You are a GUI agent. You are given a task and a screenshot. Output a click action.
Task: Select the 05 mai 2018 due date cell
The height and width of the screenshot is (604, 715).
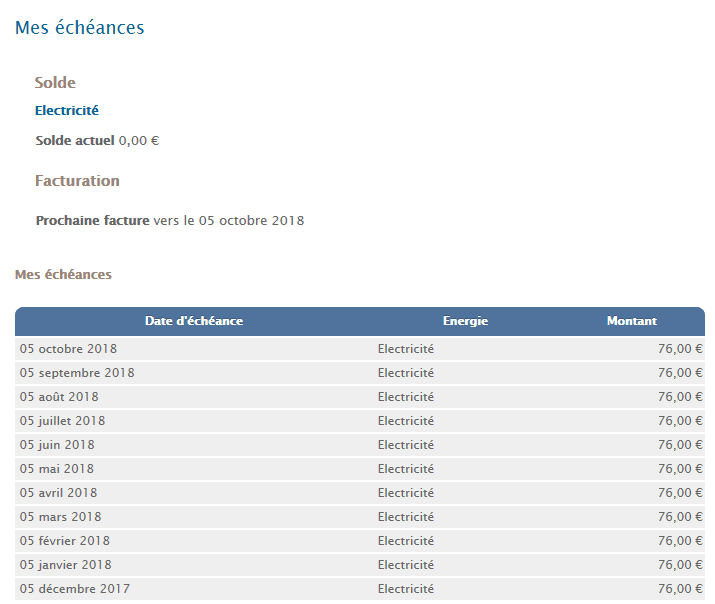tap(57, 469)
